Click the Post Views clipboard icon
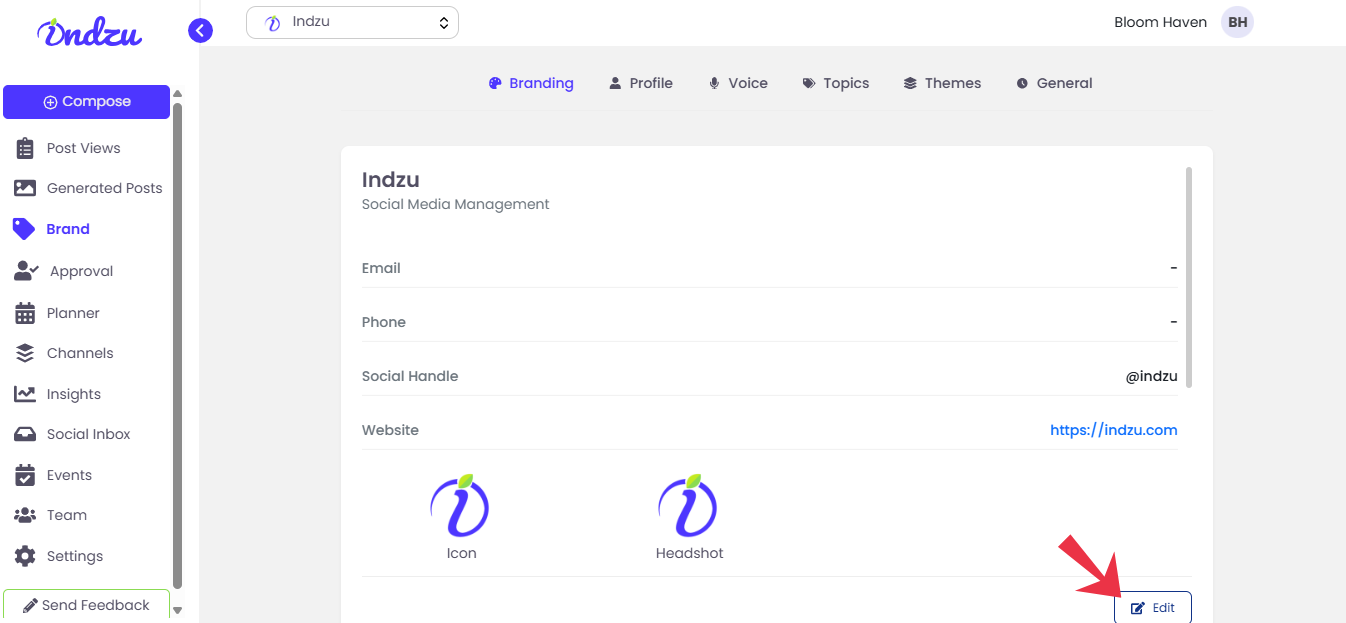Image resolution: width=1346 pixels, height=623 pixels. pos(25,148)
